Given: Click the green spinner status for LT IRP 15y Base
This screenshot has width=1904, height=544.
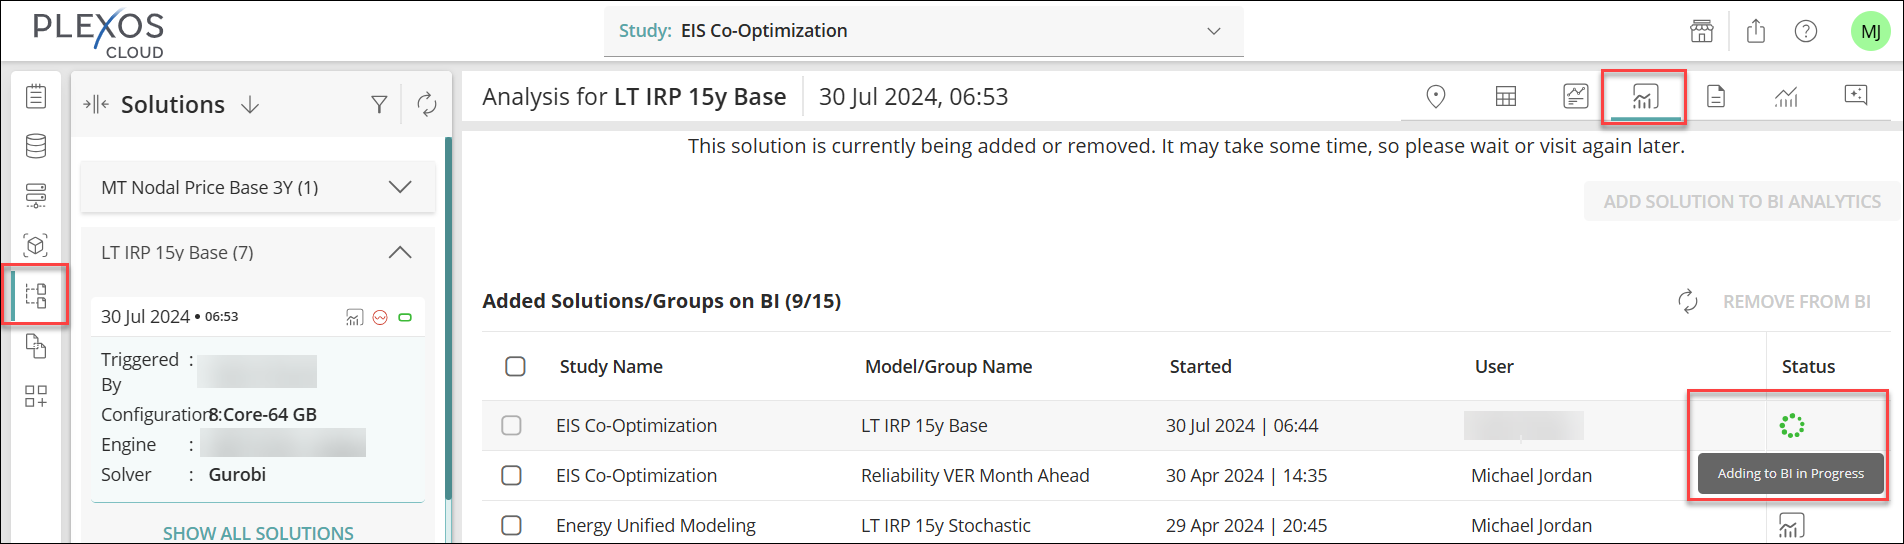Looking at the screenshot, I should point(1792,426).
